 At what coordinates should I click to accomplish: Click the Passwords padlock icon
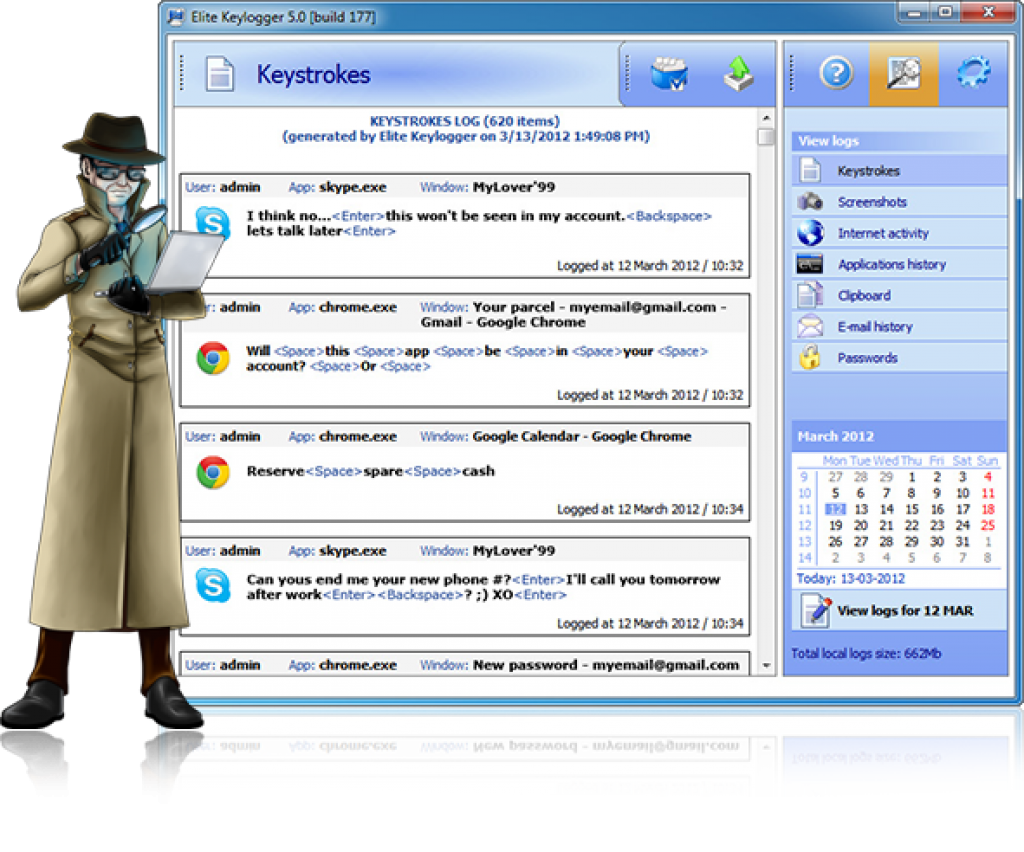810,357
